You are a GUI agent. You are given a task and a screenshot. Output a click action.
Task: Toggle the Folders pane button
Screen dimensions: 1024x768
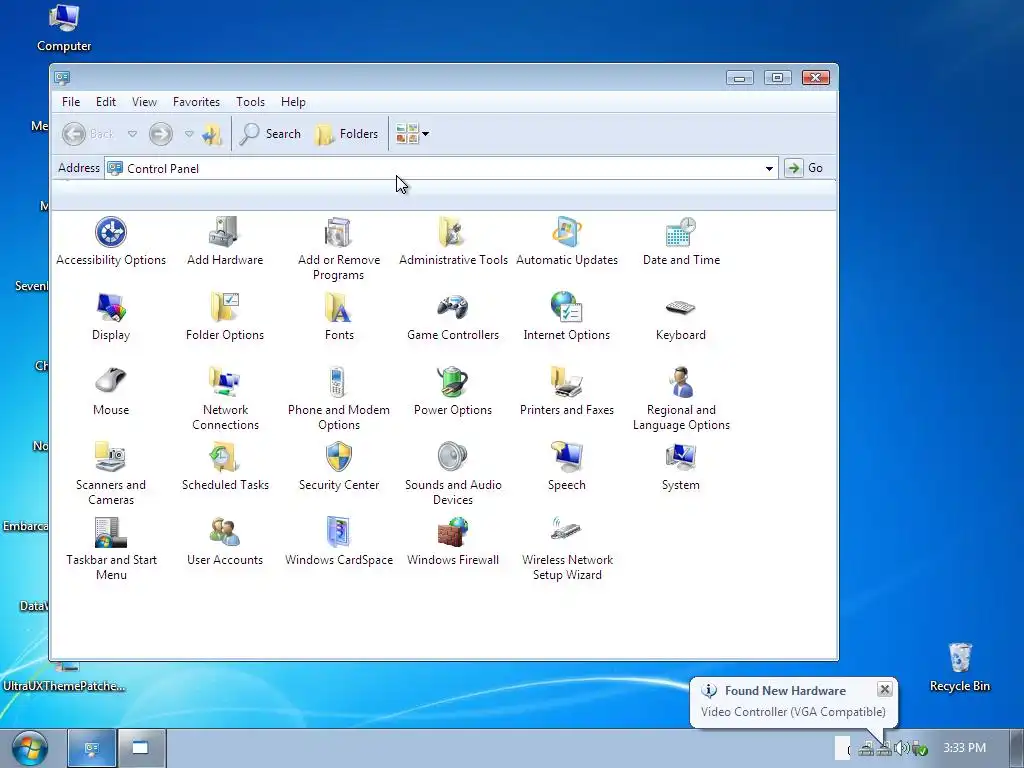tap(347, 134)
